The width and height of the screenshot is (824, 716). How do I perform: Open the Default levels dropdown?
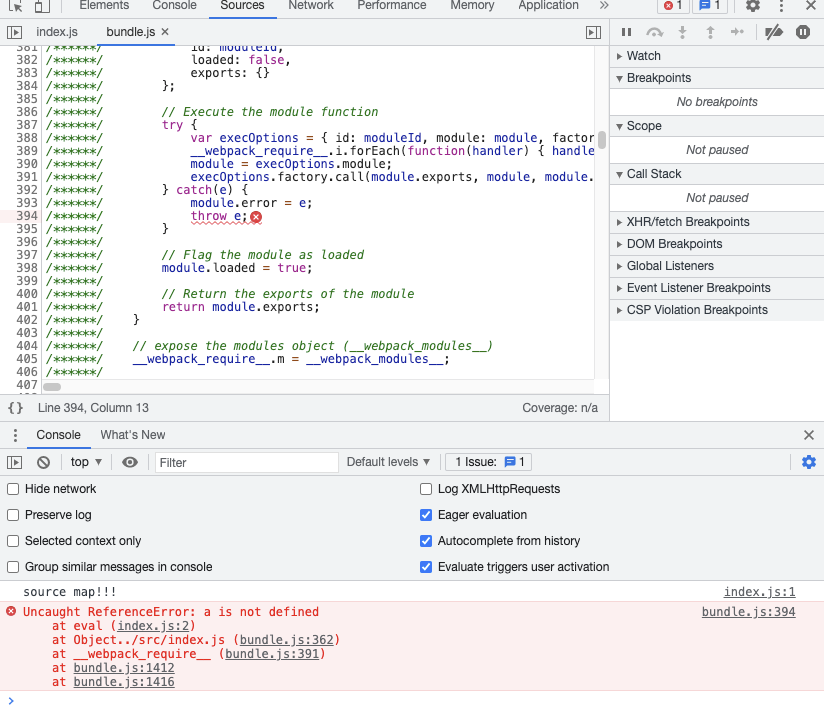tap(388, 462)
